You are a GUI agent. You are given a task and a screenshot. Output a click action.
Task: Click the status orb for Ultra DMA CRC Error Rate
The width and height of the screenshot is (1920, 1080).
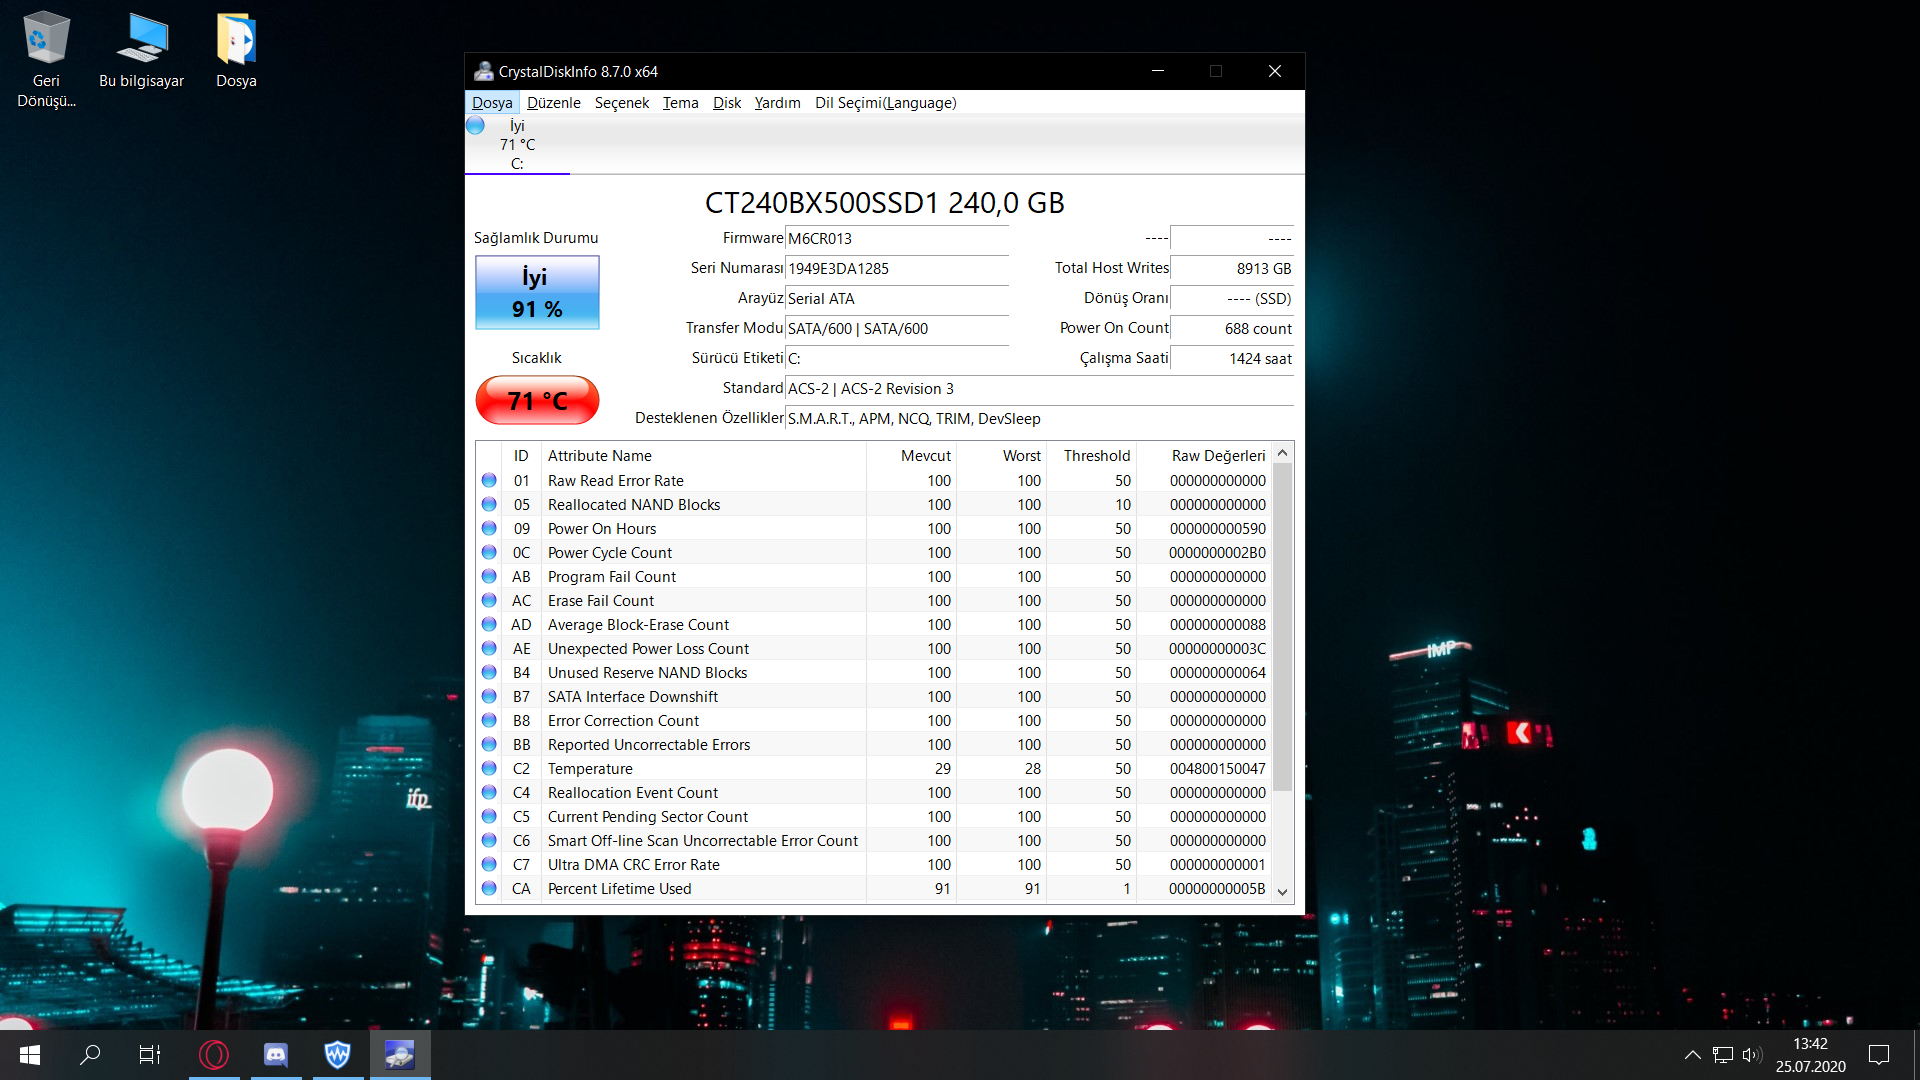[x=489, y=865]
